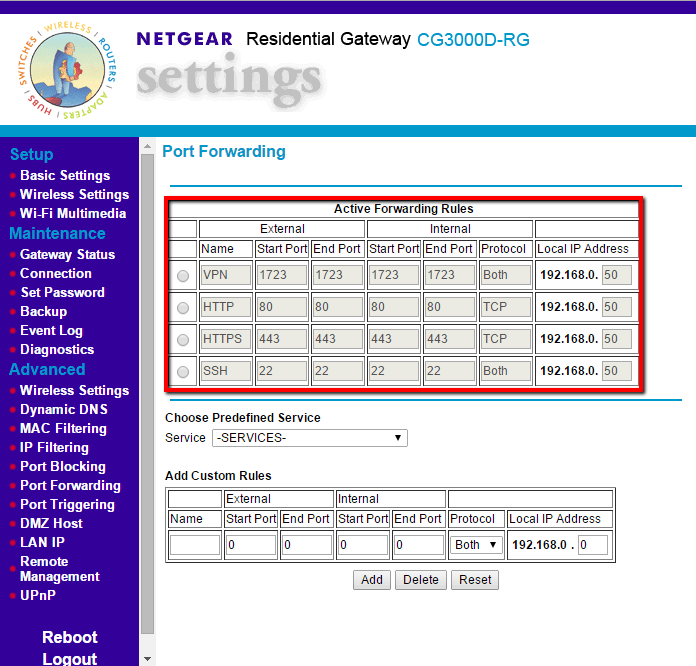Click the custom rule Name field
Viewport: 696px width, 666px height.
tap(195, 545)
